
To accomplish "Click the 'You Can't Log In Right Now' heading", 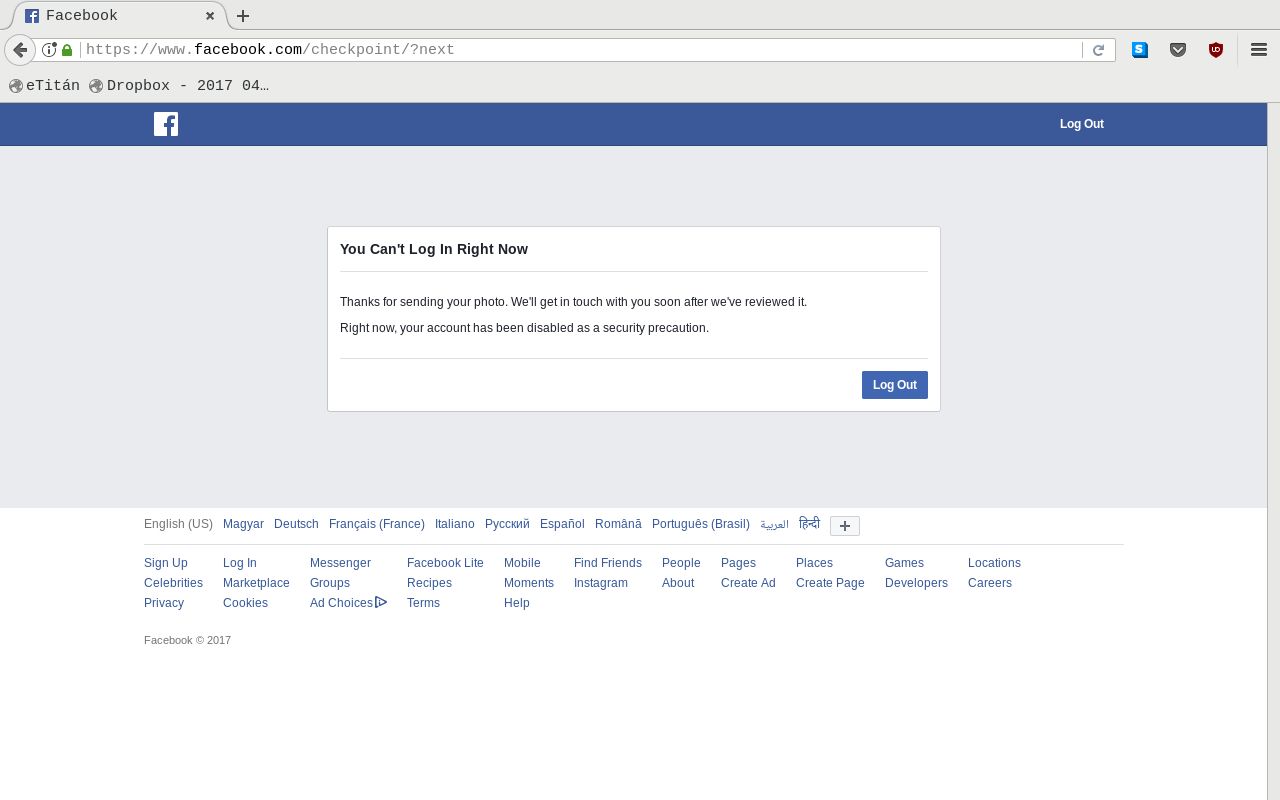I will (x=434, y=249).
